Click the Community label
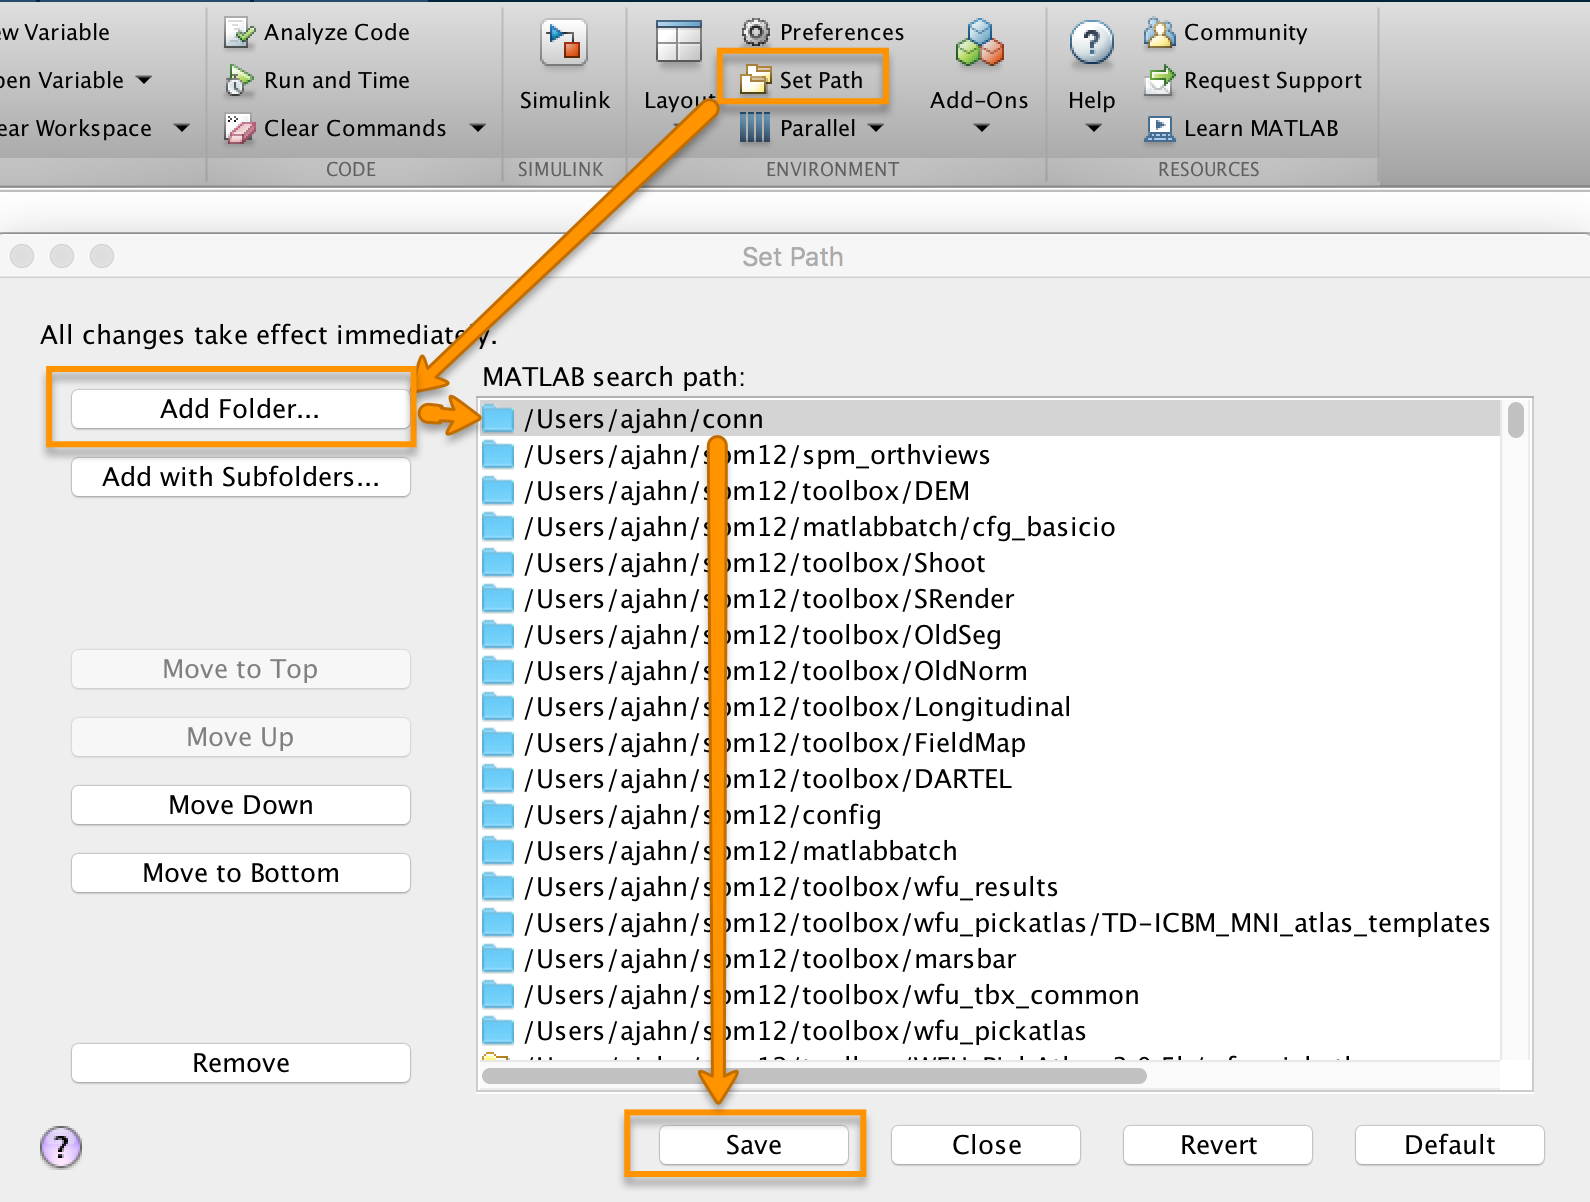The height and width of the screenshot is (1202, 1590). point(1246,32)
